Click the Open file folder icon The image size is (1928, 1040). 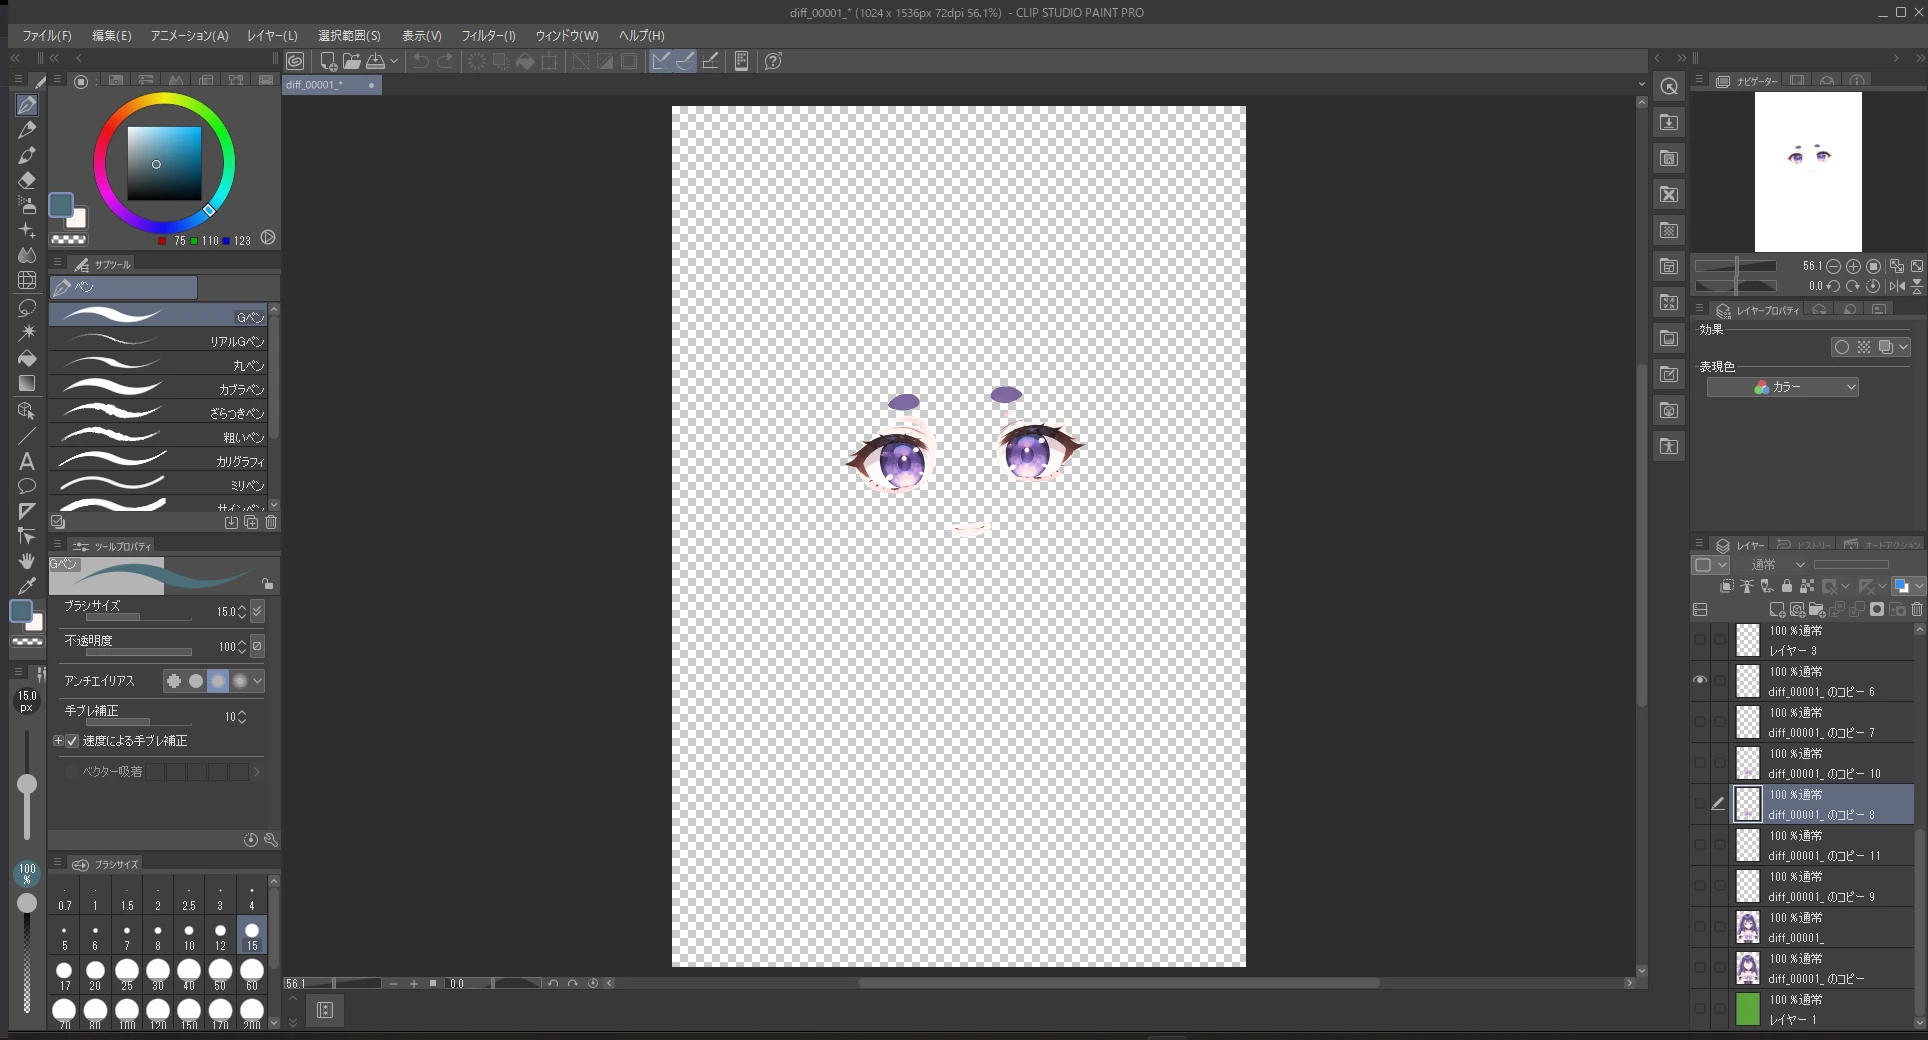[x=352, y=61]
